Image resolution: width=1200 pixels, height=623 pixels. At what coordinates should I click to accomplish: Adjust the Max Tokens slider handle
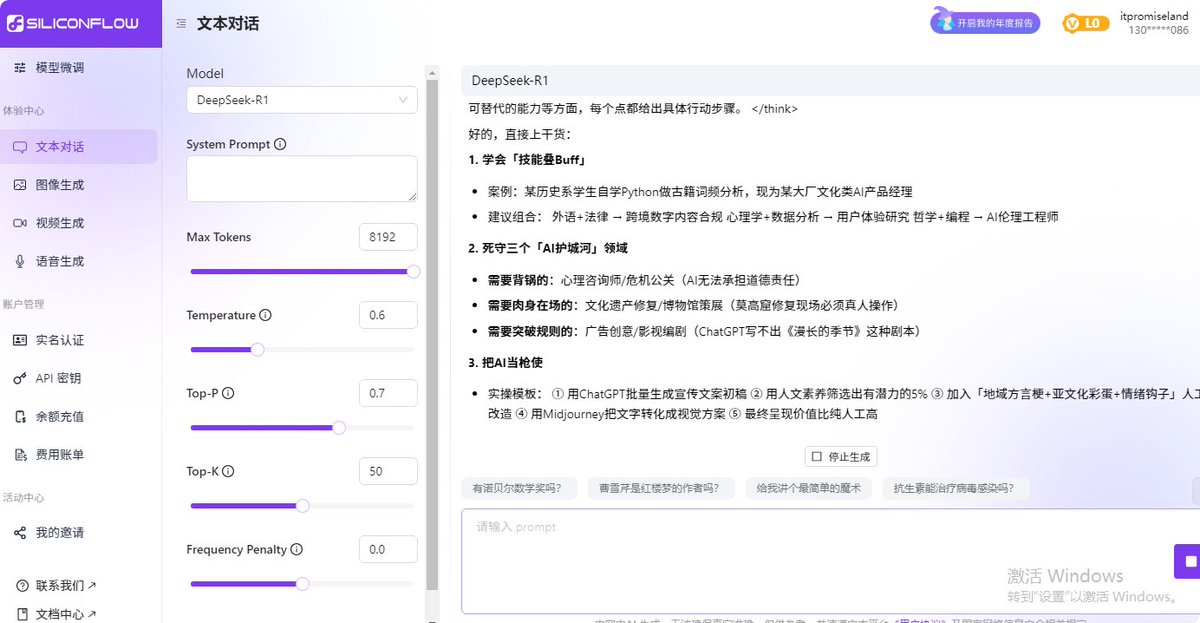(413, 271)
